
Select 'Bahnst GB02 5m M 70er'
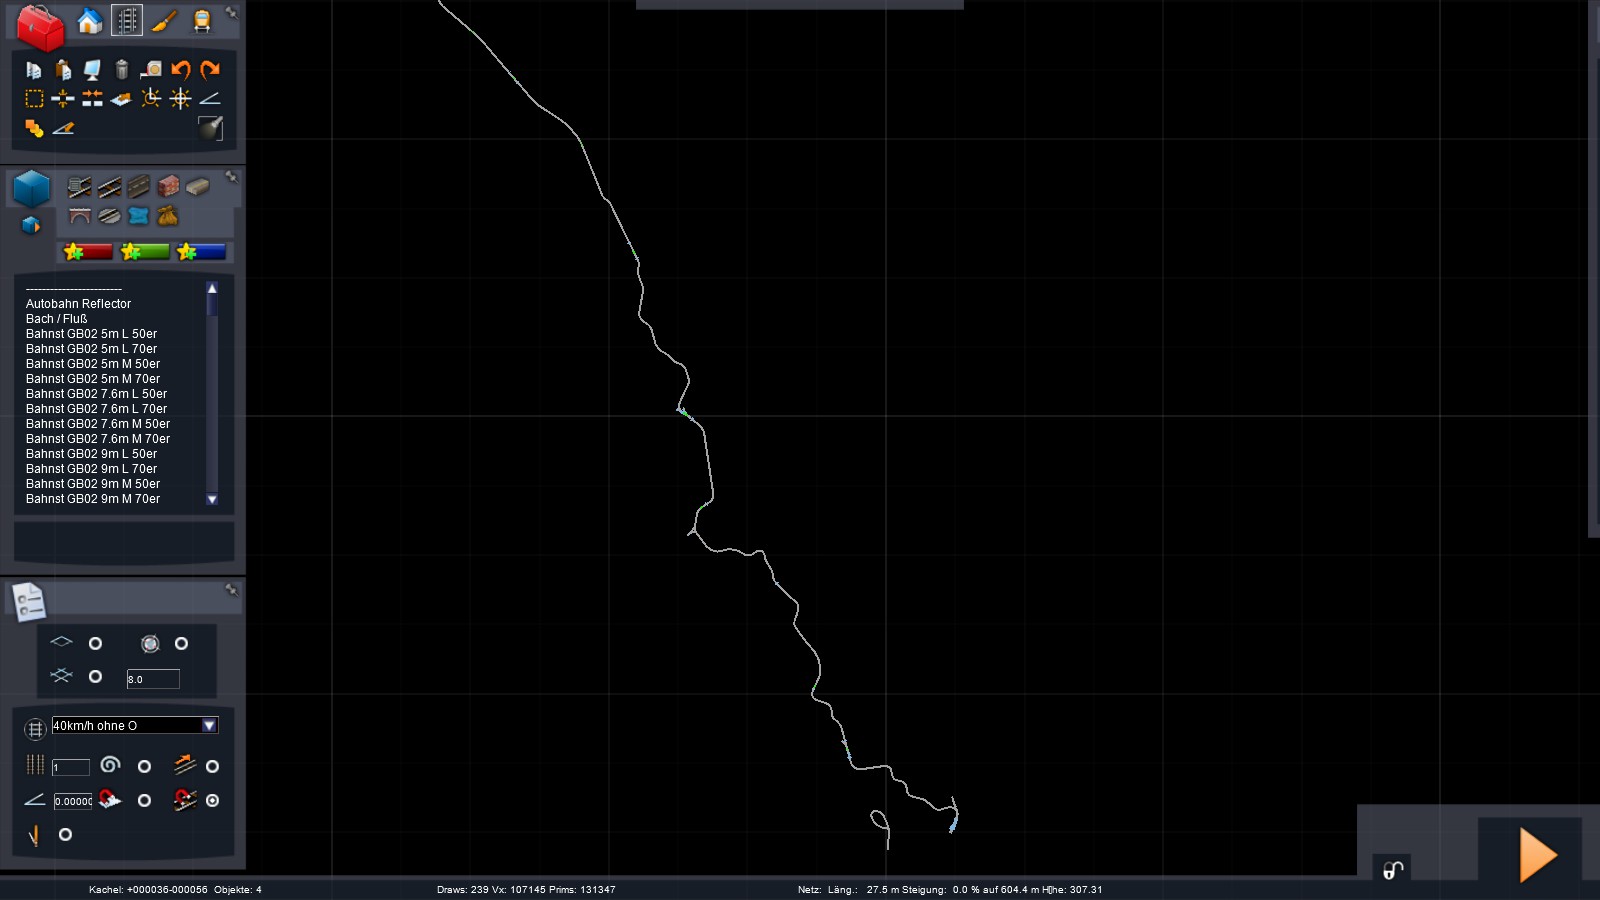pos(93,379)
